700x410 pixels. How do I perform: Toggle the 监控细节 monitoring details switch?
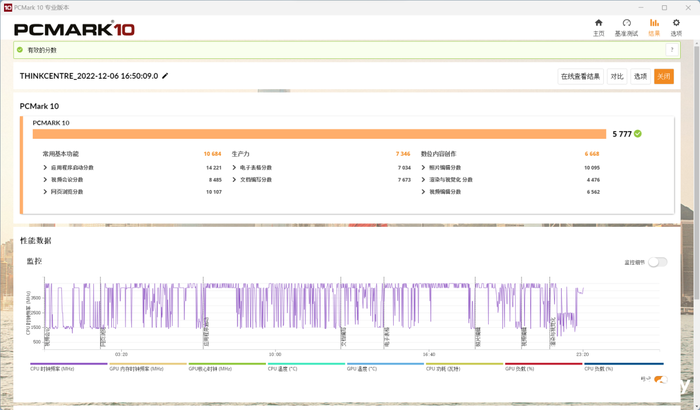point(657,262)
